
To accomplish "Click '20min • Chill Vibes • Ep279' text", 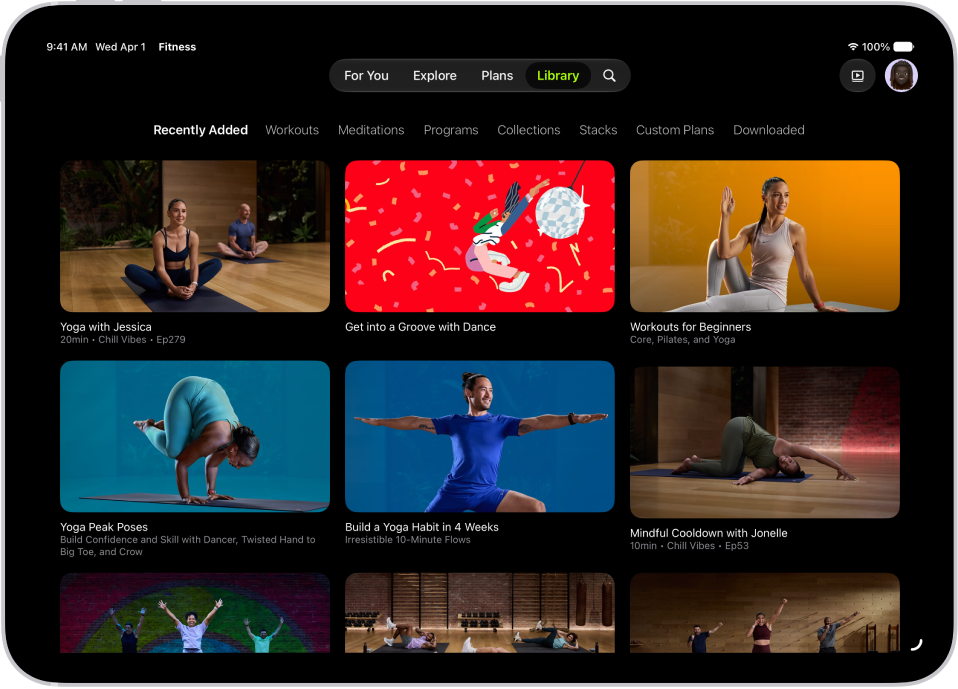I will click(x=123, y=340).
